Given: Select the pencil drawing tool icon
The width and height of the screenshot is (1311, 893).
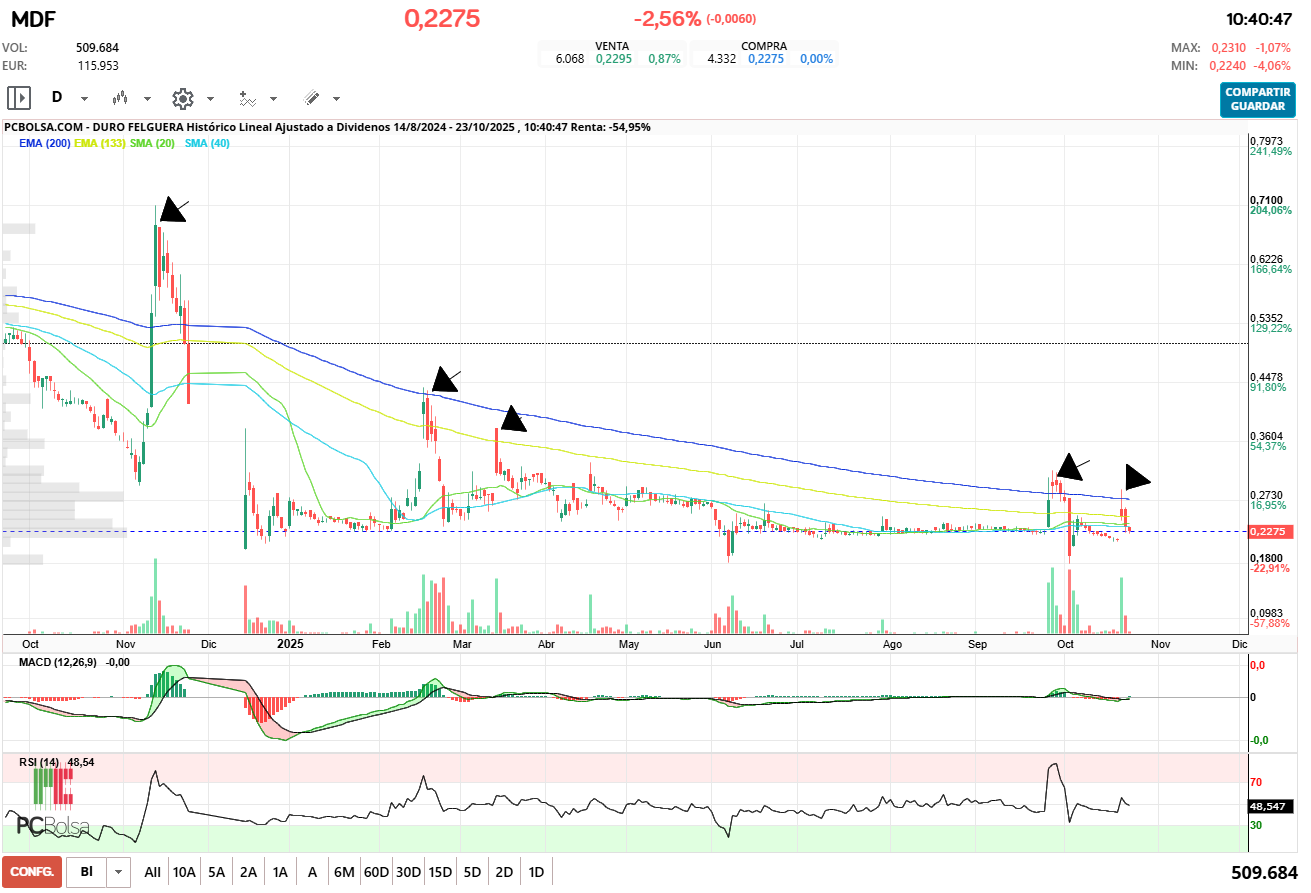Looking at the screenshot, I should click(311, 98).
